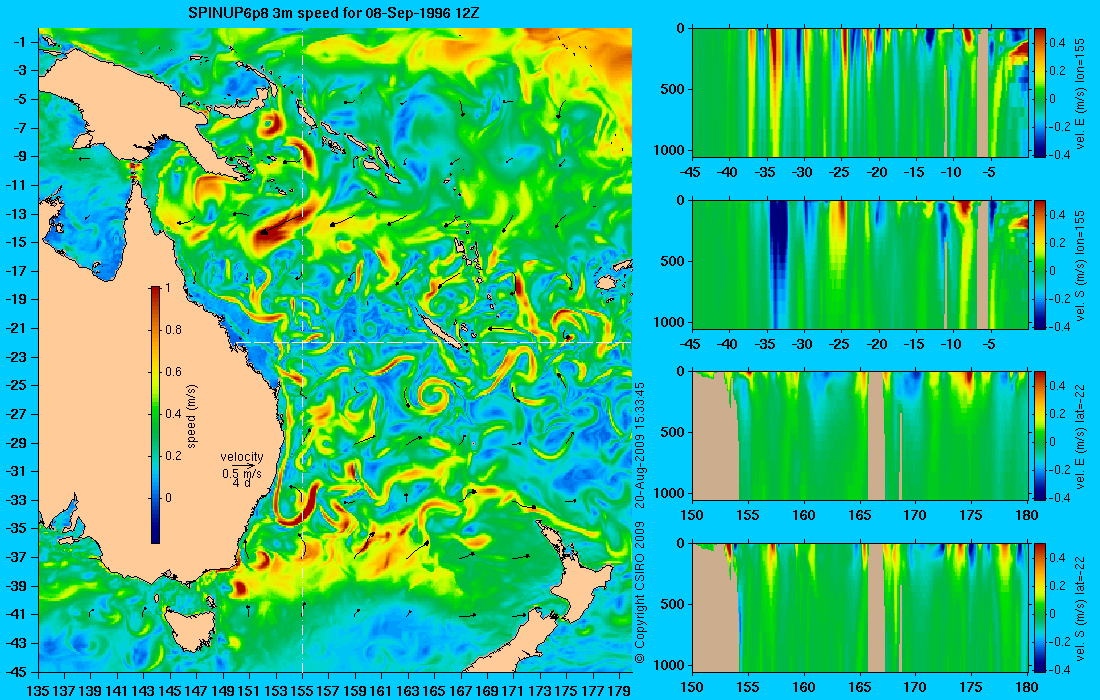Click the '-40' tick under the vel. E lon=155 section
Viewport: 1100px width, 700px height.
coord(729,173)
